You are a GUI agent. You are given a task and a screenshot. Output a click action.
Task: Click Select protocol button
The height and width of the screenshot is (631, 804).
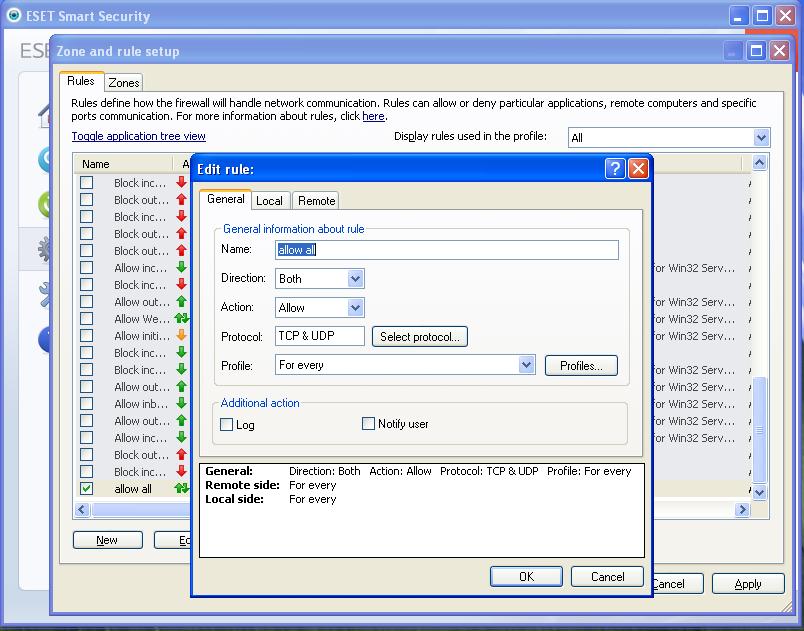click(419, 337)
